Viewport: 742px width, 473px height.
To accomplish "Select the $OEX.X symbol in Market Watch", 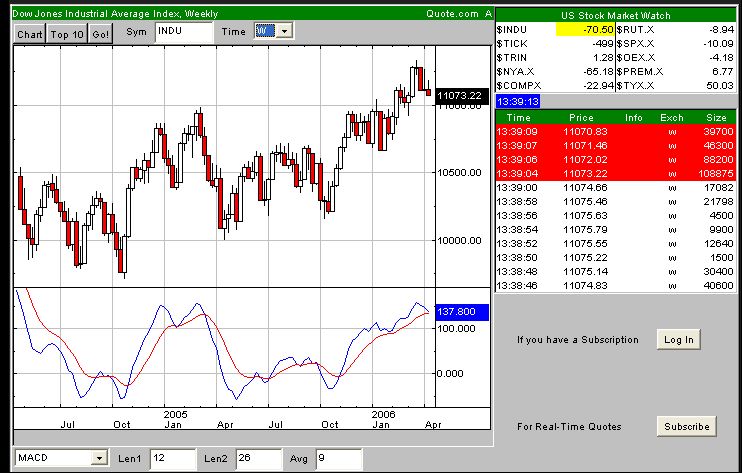I will click(x=636, y=58).
